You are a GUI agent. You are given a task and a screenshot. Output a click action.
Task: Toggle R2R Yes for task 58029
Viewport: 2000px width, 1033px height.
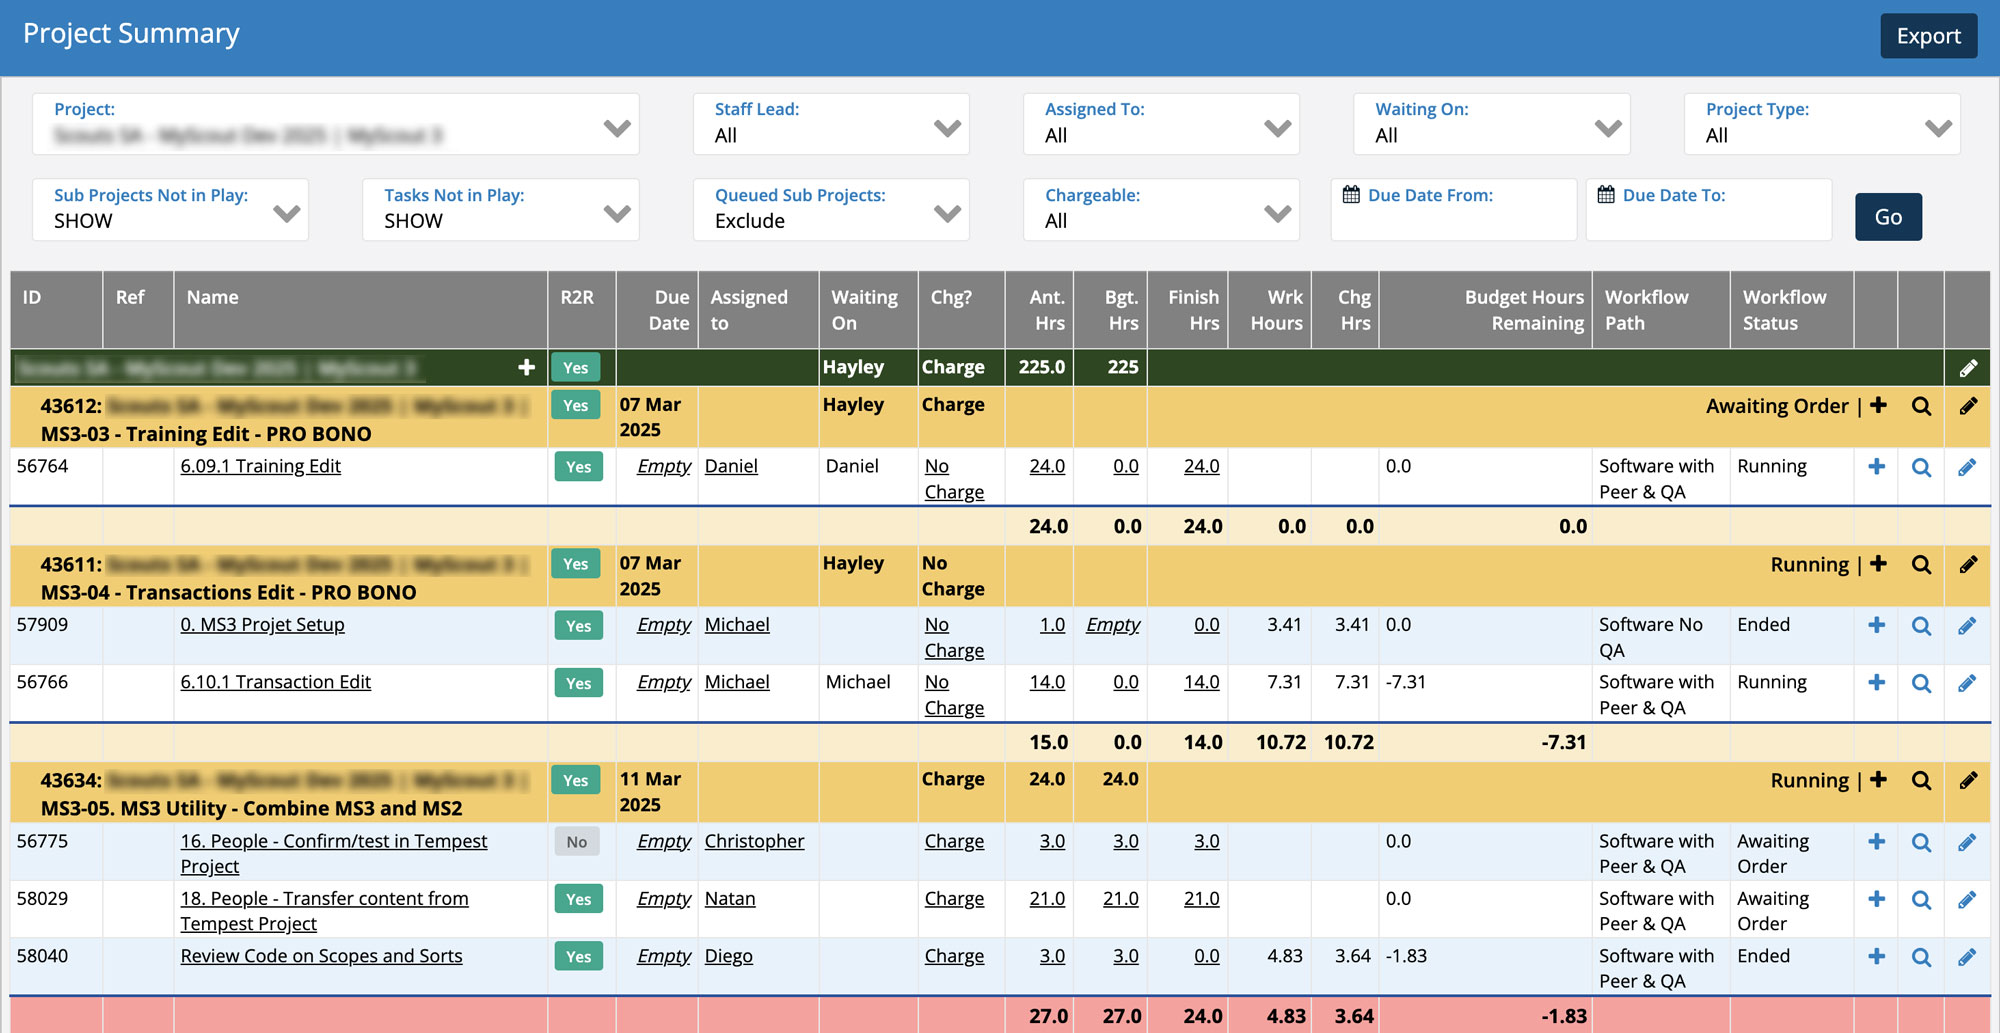pos(579,899)
